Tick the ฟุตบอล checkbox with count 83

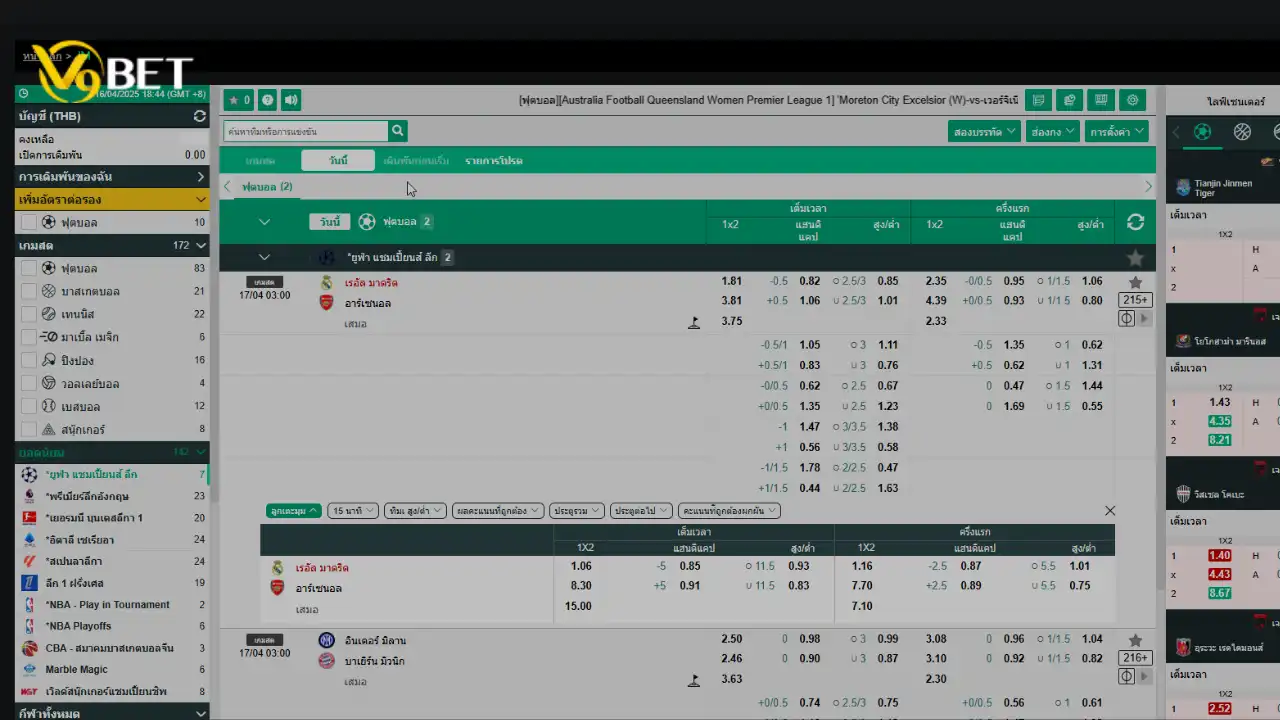coord(29,268)
